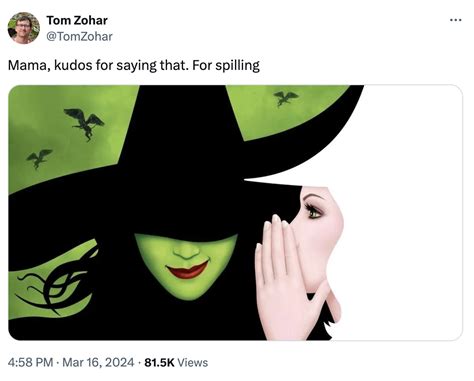474x381 pixels.
Task: Click the flying monkey at top right
Action: pyautogui.click(x=286, y=98)
